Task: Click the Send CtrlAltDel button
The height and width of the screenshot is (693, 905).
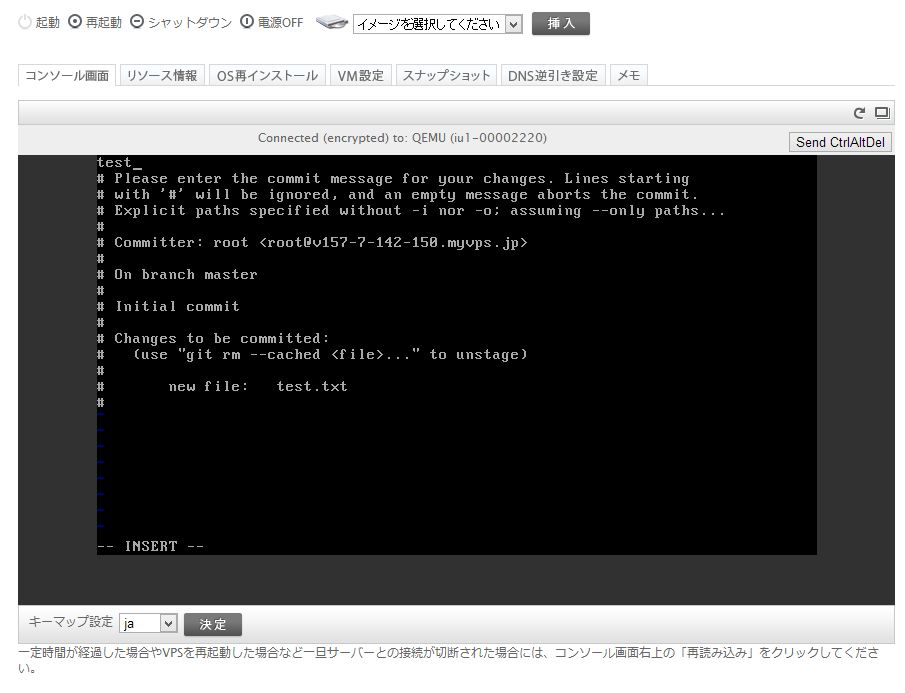Action: tap(840, 142)
